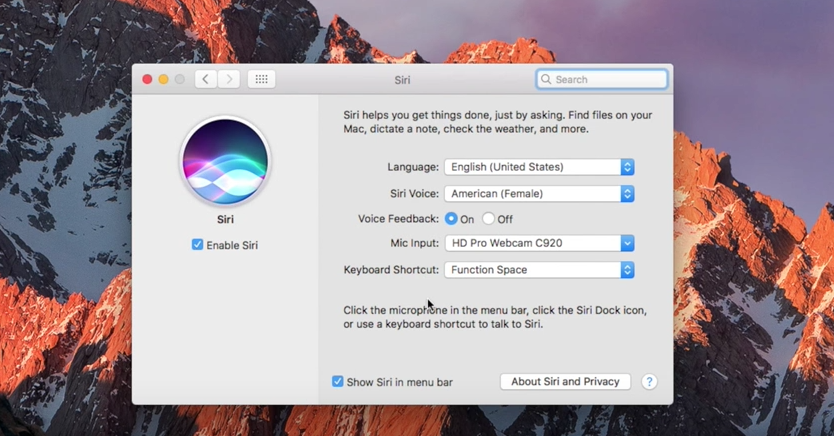Click text 'Click the microphone in the menu bar'
Image resolution: width=834 pixels, height=436 pixels.
(x=435, y=310)
